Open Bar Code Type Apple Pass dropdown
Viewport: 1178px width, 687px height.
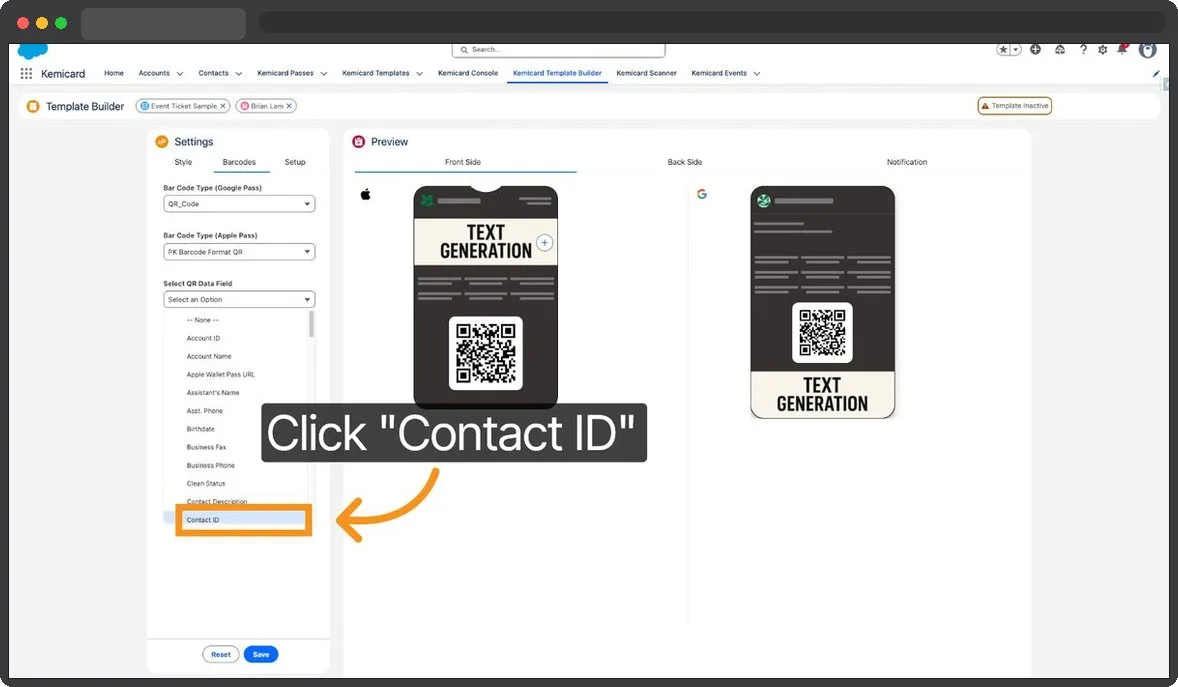[239, 252]
